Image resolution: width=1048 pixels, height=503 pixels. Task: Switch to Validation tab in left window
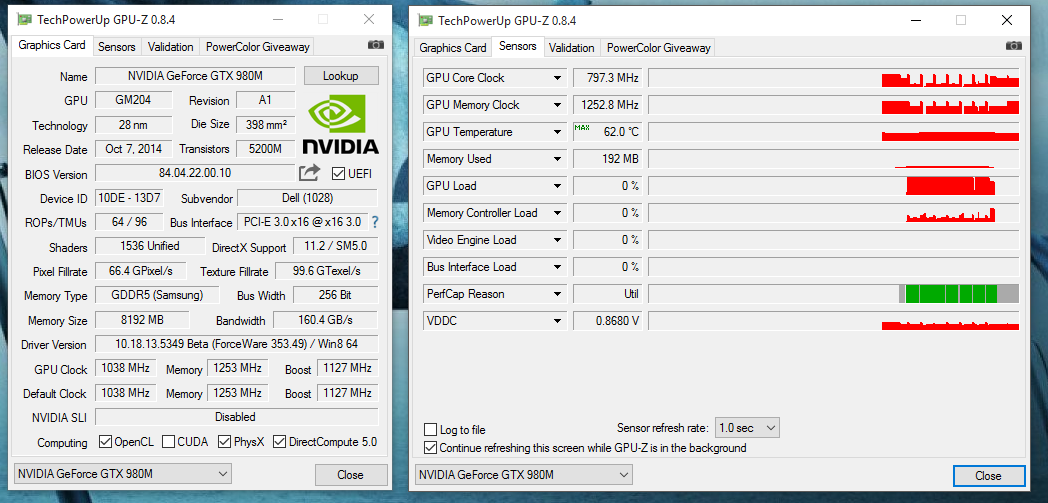(x=170, y=47)
